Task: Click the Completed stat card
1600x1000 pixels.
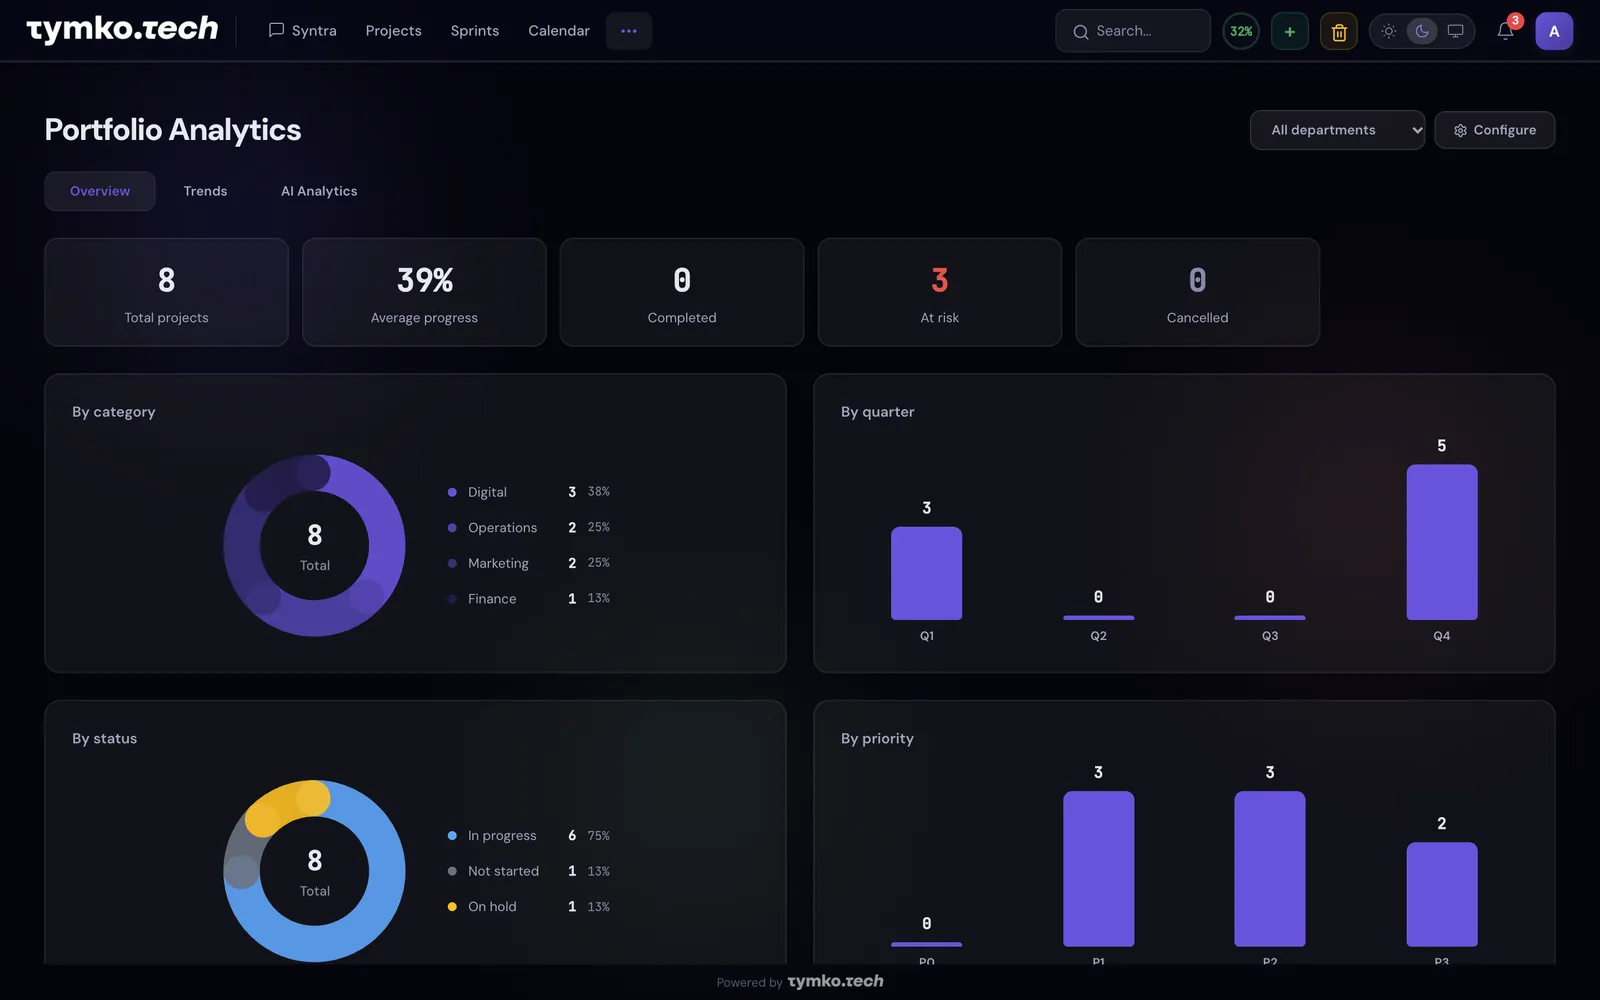Action: (682, 292)
